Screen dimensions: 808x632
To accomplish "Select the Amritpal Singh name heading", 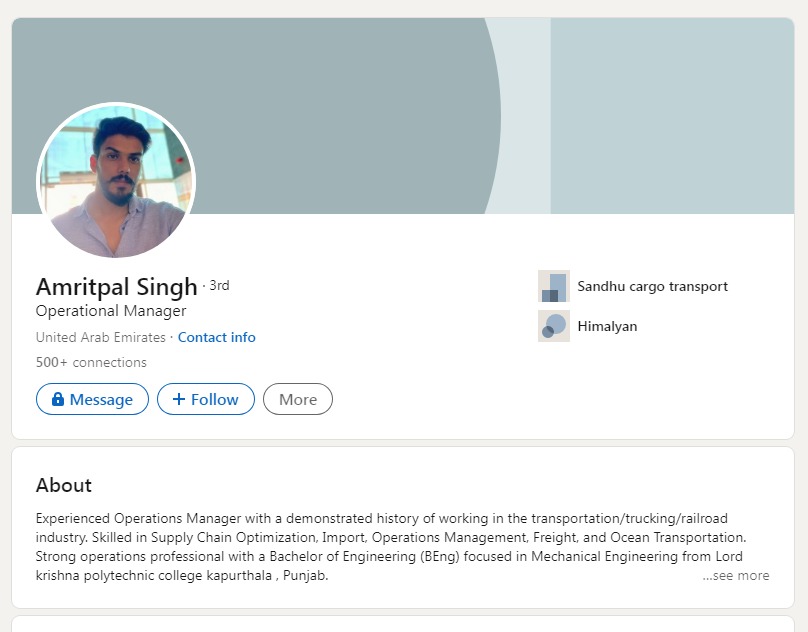I will tap(116, 287).
